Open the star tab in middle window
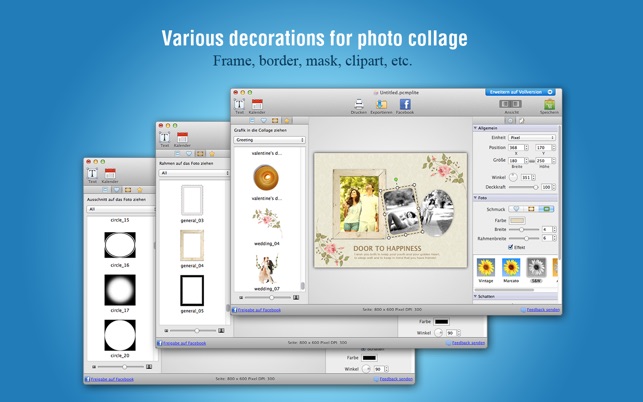This screenshot has height=402, width=643. tap(212, 154)
